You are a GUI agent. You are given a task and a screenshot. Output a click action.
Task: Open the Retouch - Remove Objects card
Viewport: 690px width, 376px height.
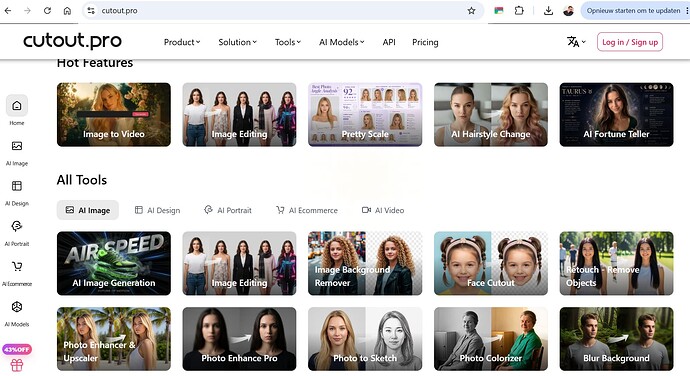pos(617,263)
